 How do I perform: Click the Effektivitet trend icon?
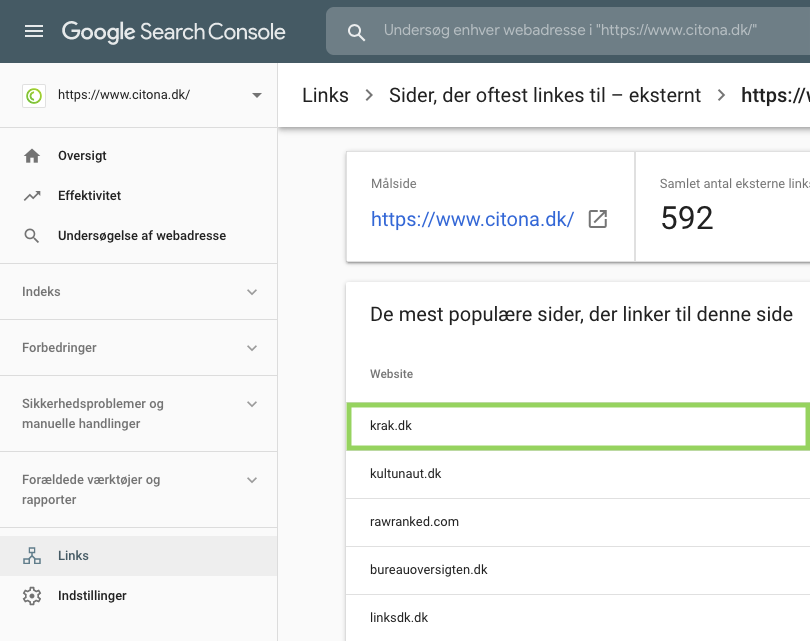[x=32, y=196]
